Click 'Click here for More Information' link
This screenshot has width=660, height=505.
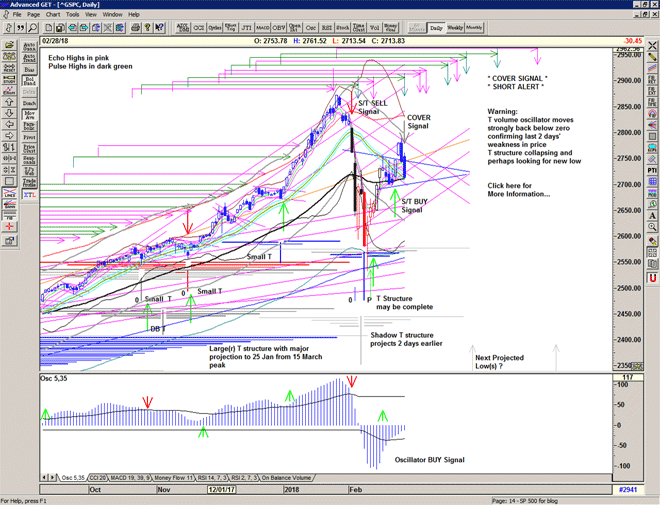(519, 190)
